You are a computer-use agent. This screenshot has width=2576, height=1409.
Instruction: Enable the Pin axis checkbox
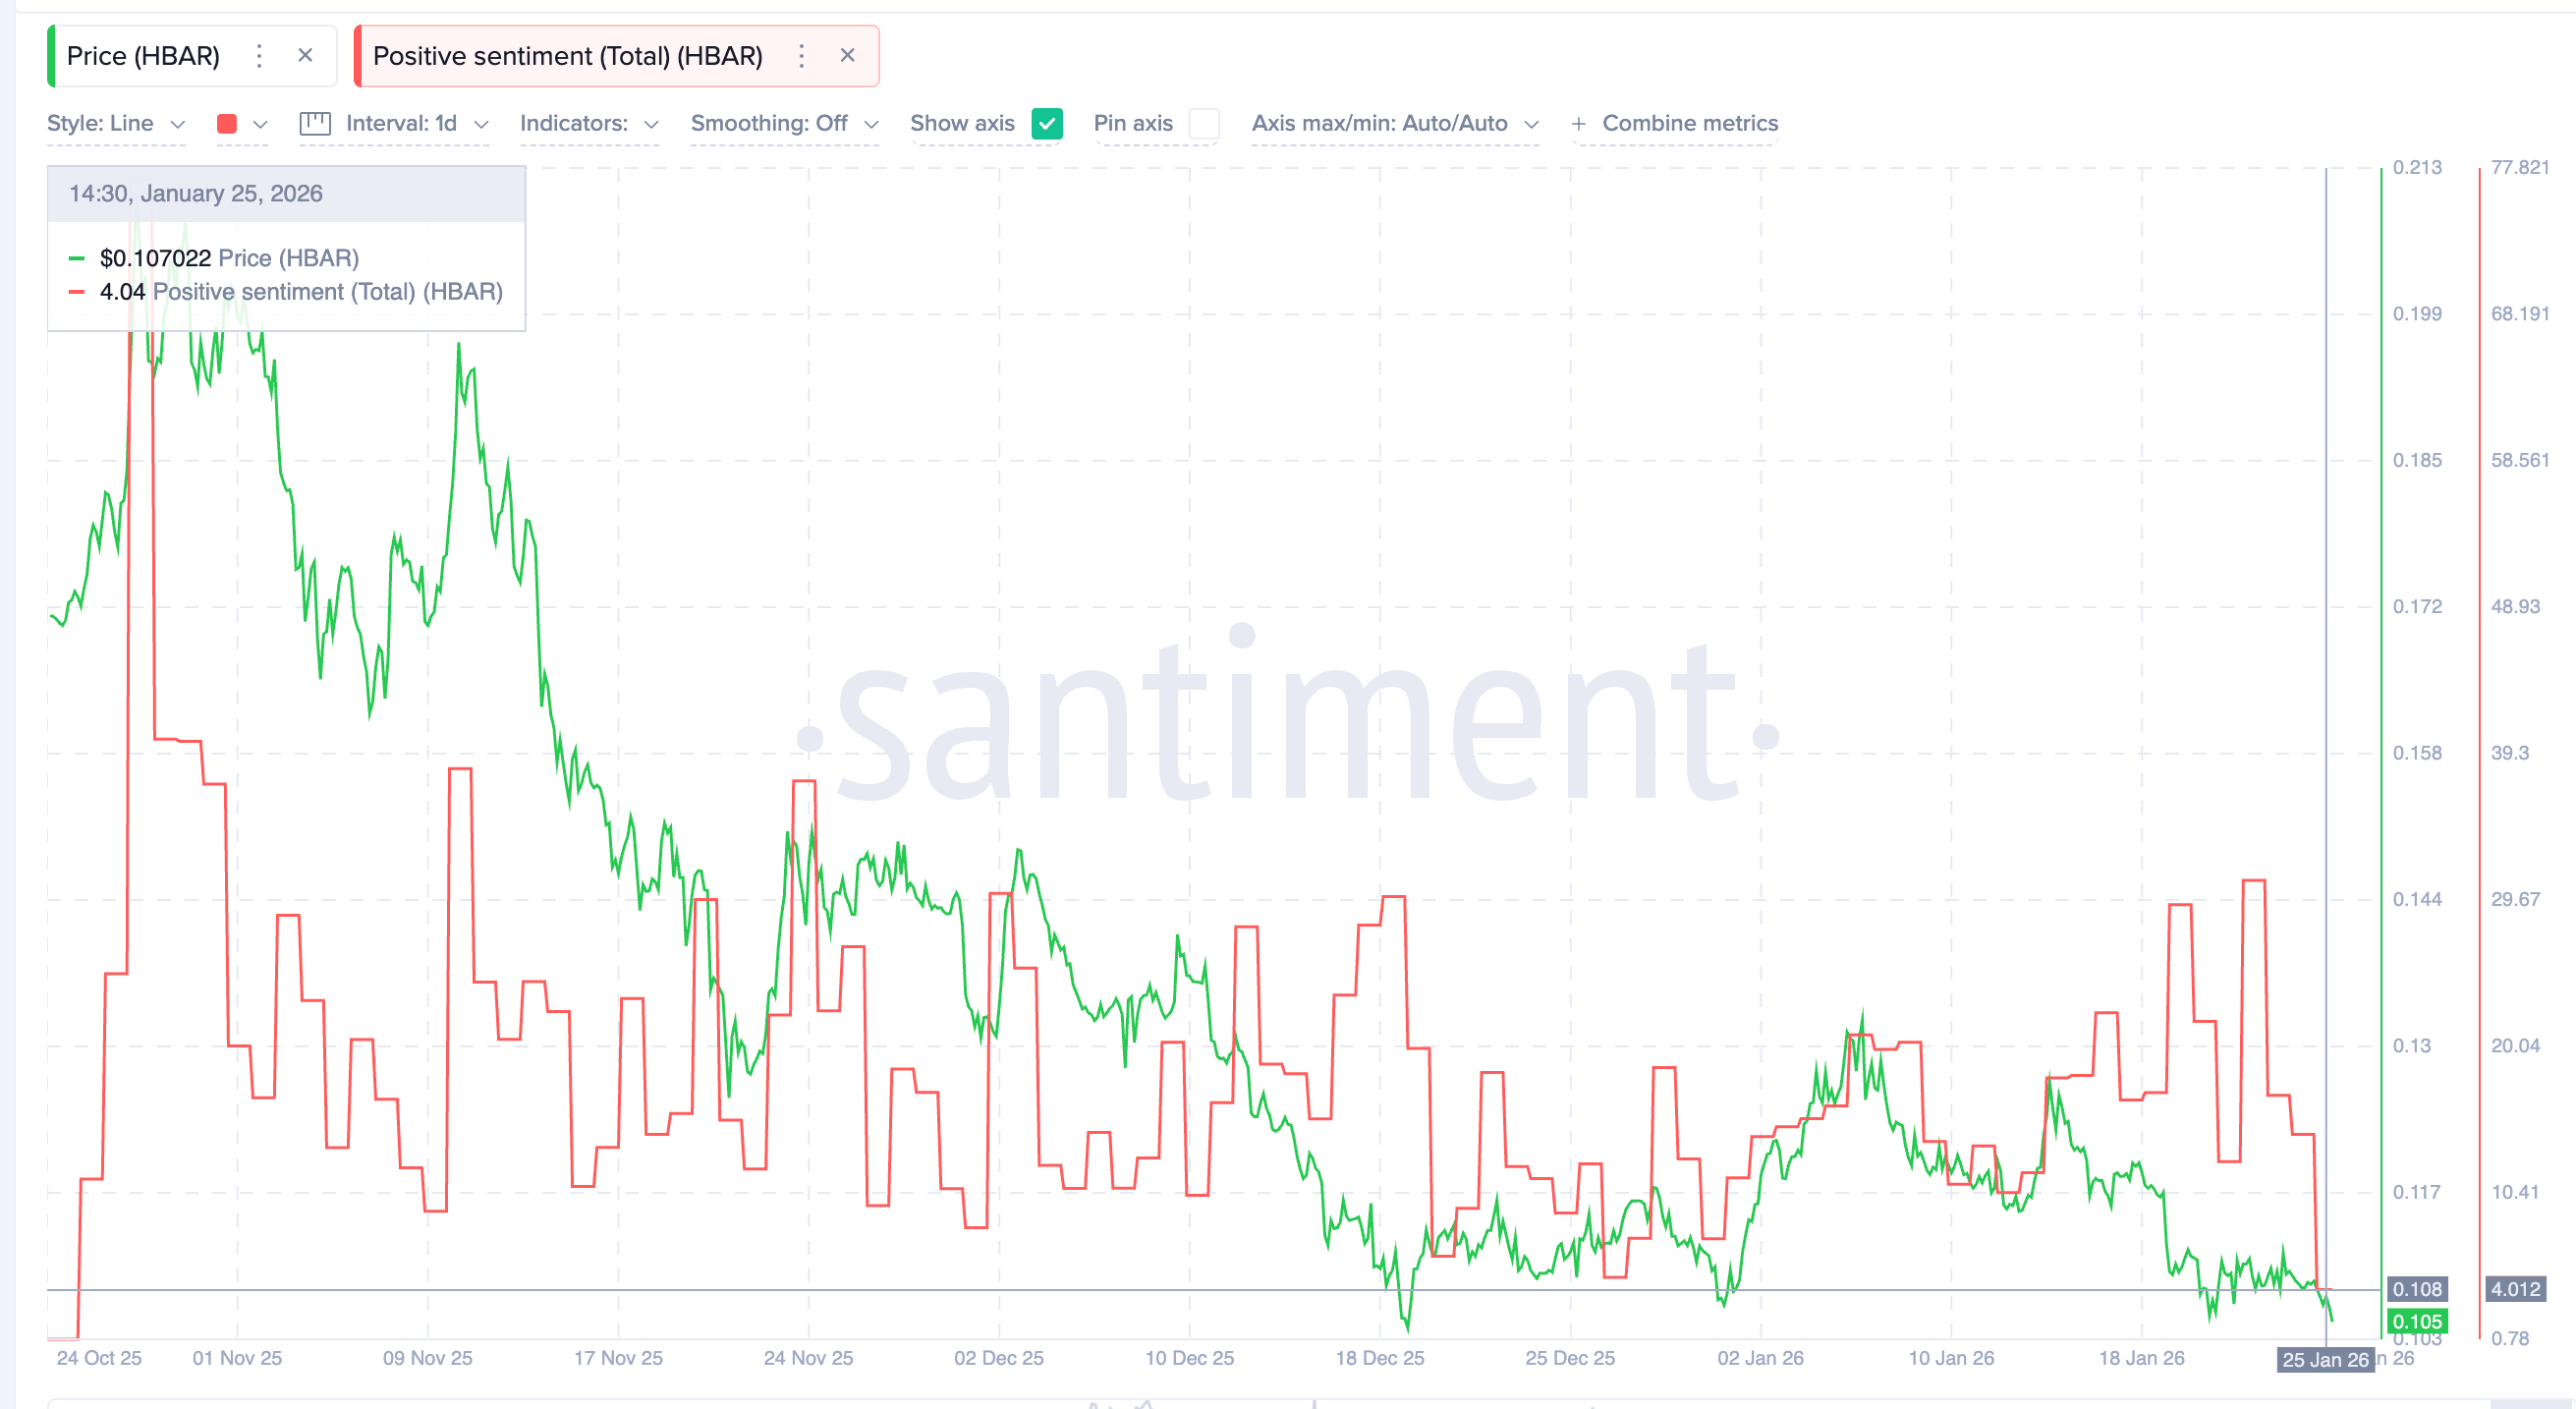coord(1205,124)
